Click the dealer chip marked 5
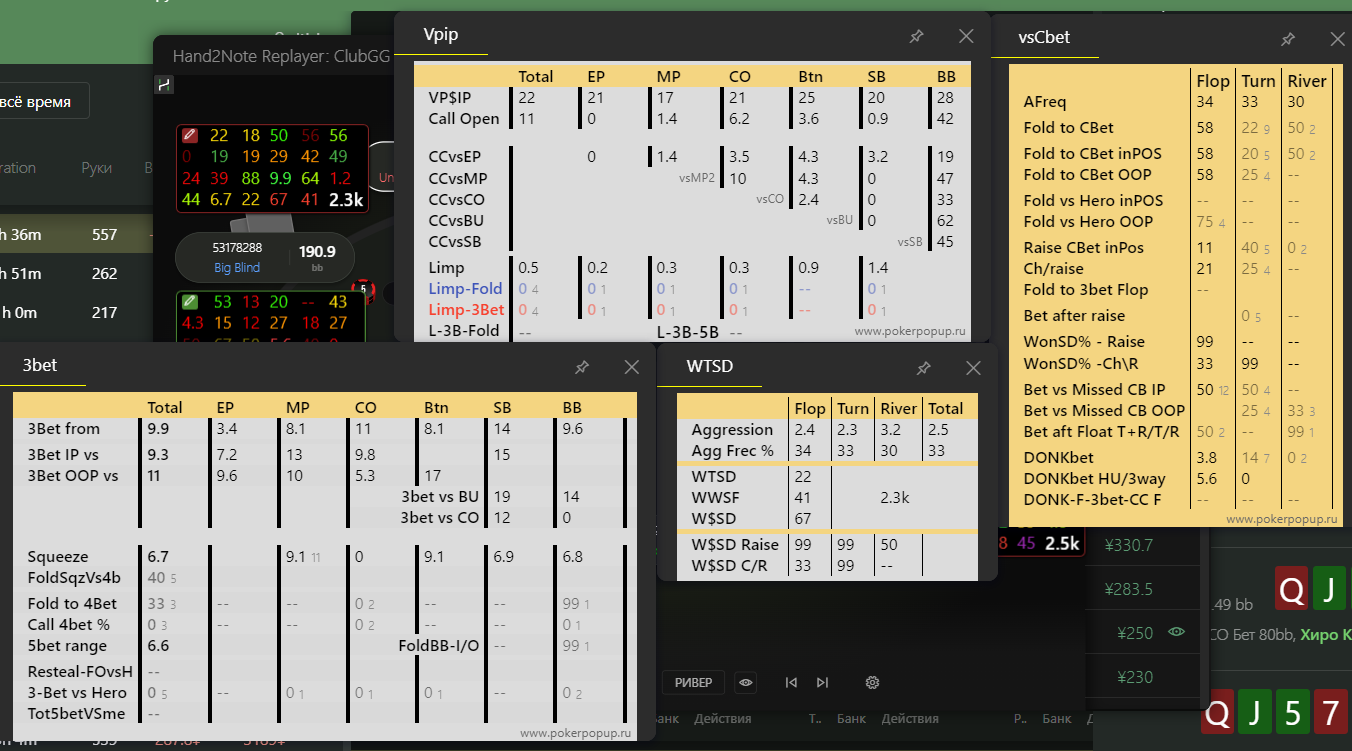The image size is (1352, 751). click(x=363, y=290)
